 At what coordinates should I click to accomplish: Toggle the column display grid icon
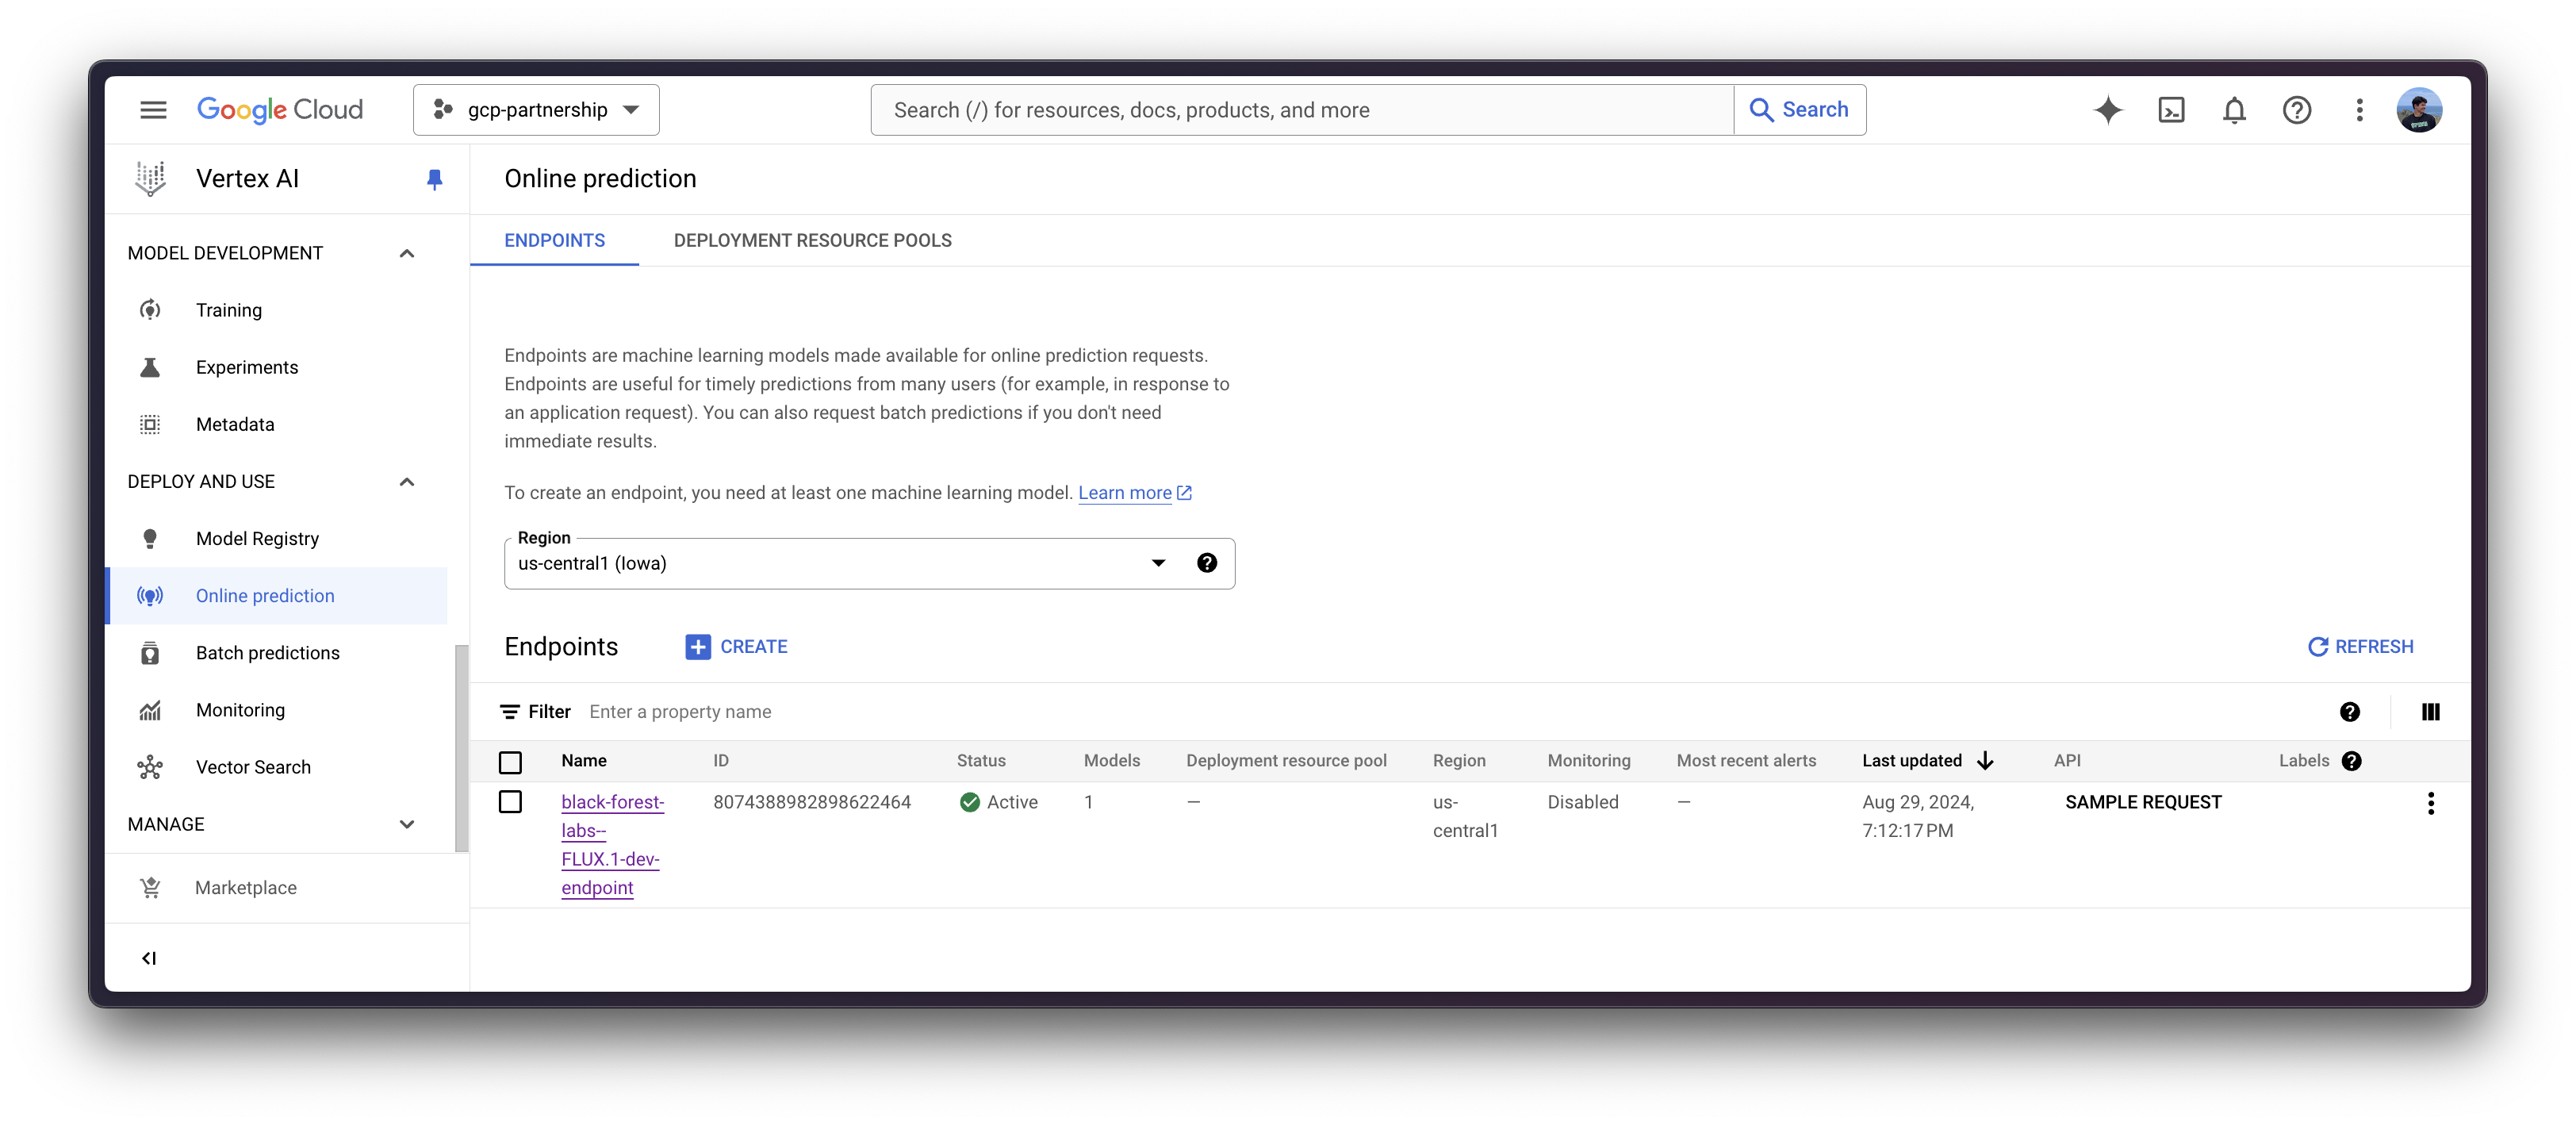coord(2432,711)
